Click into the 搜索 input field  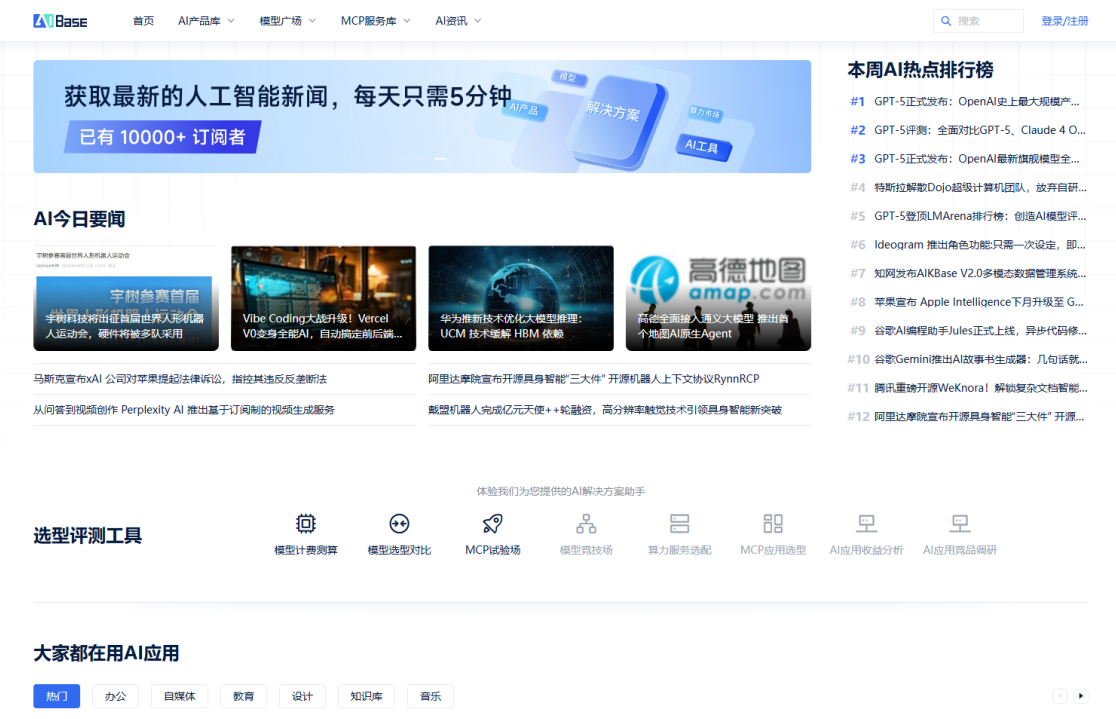(x=979, y=21)
